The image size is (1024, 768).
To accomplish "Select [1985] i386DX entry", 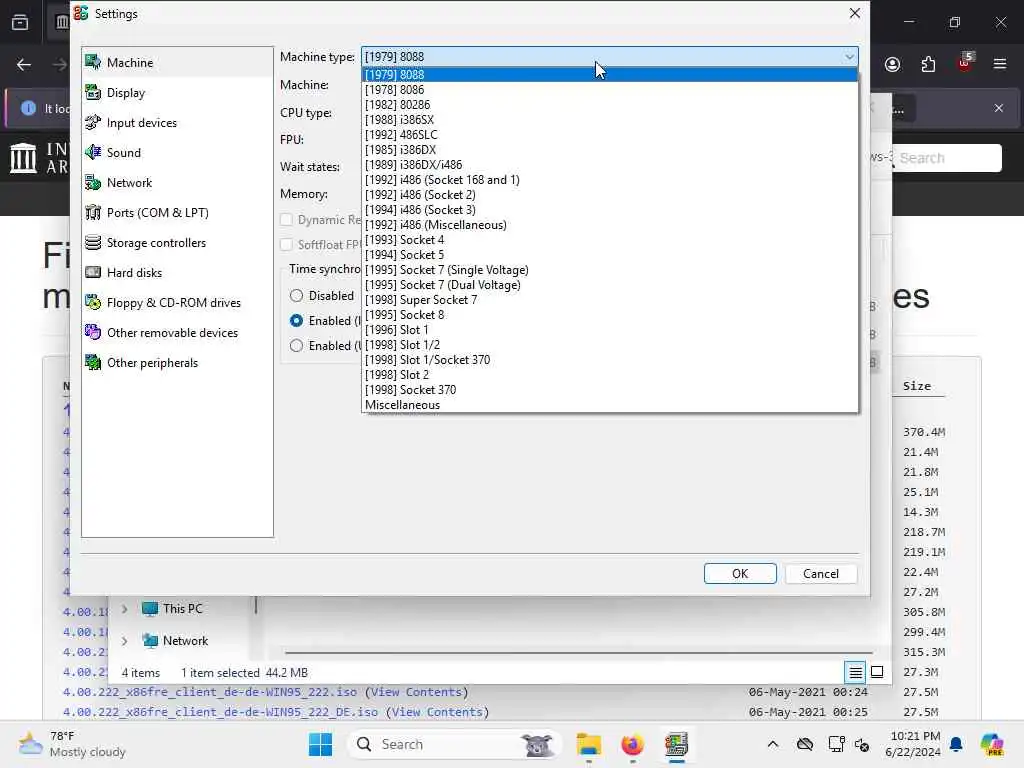I will coord(610,150).
